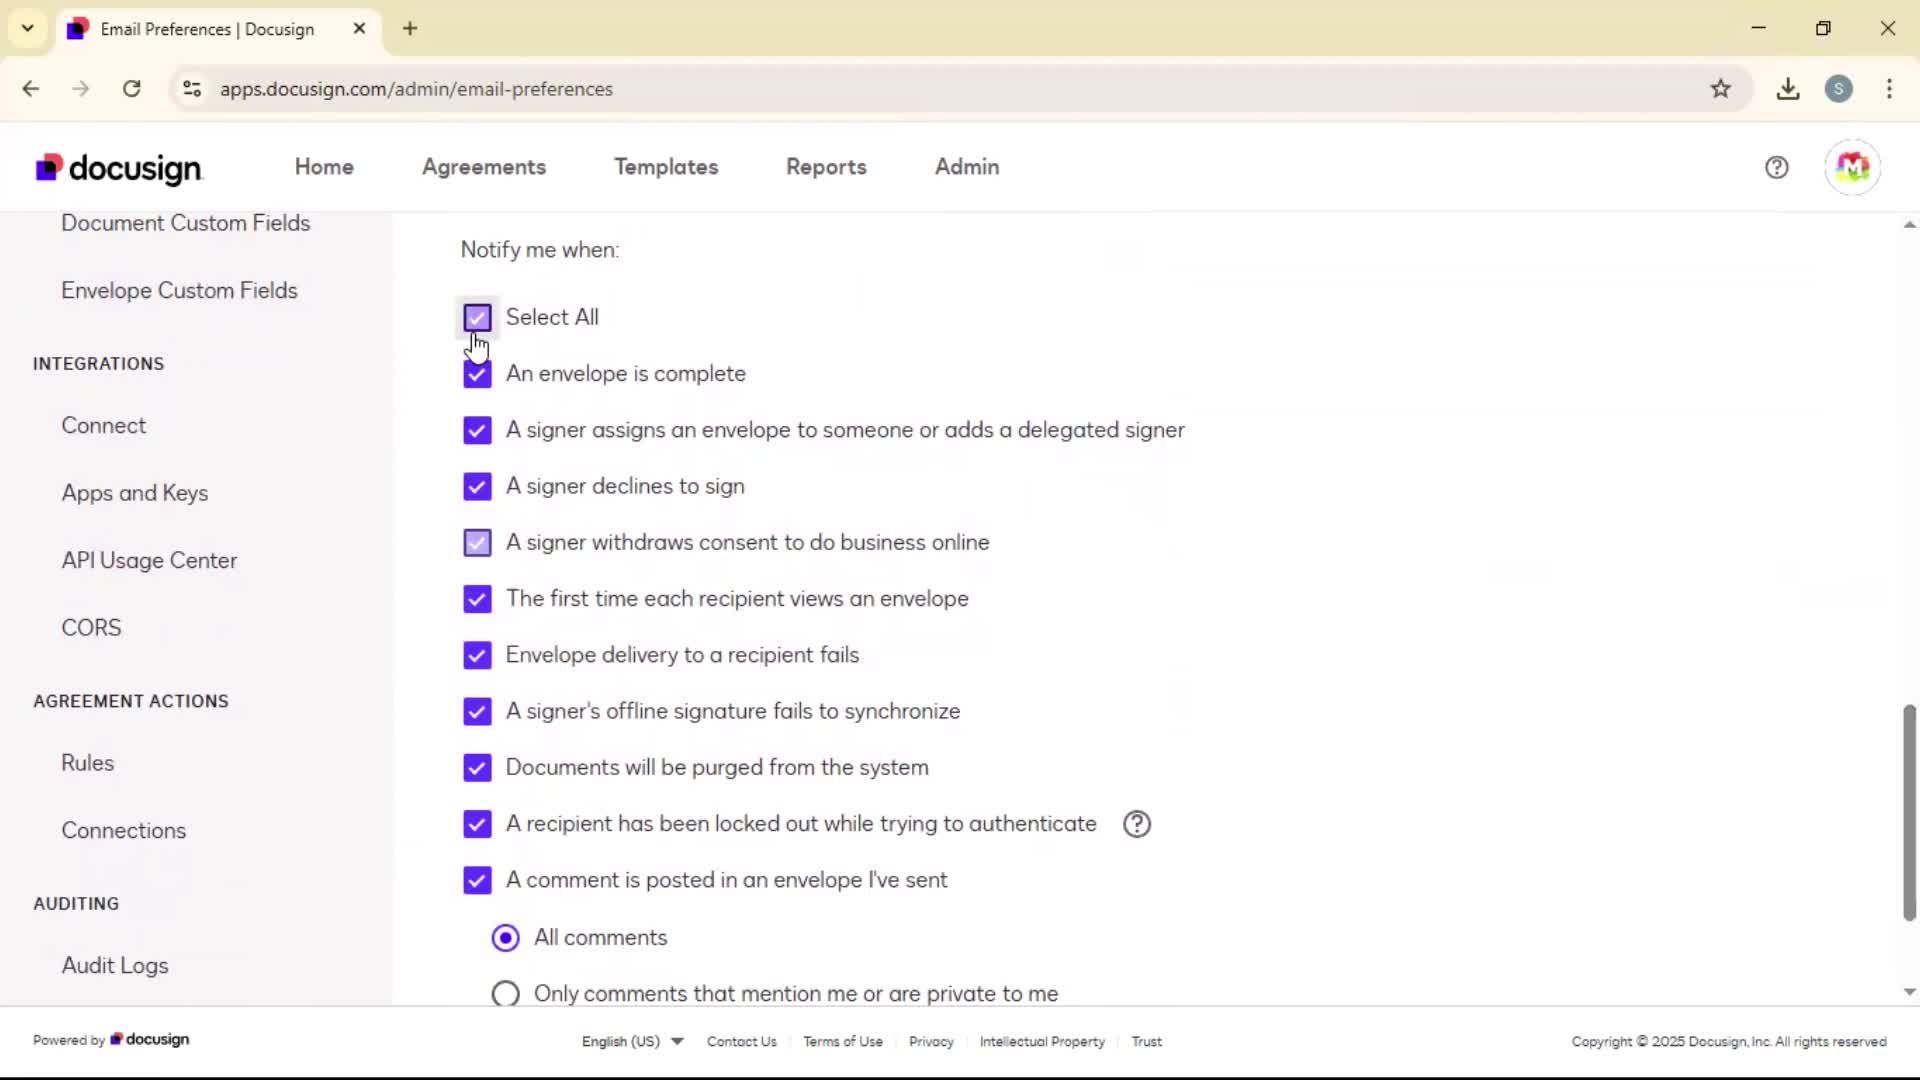Uncheck A signer declines to sign
This screenshot has width=1920, height=1080.
477,486
